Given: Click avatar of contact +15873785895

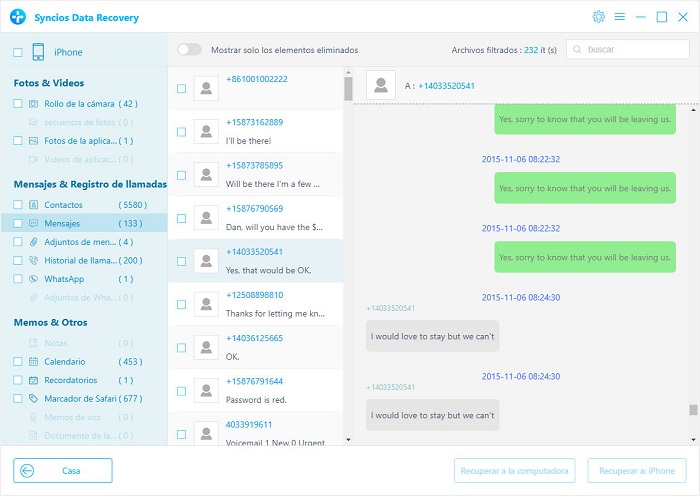Looking at the screenshot, I should point(206,175).
